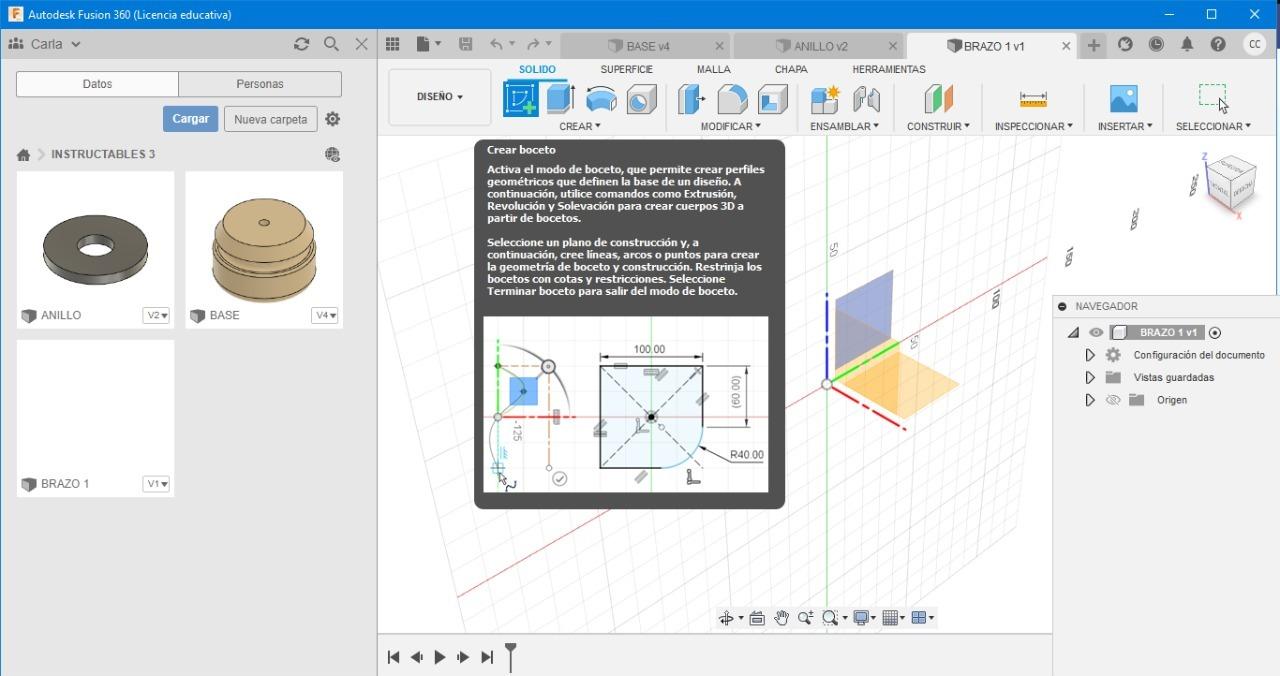
Task: Open the INSPECCIONAR dropdown menu
Action: pyautogui.click(x=1033, y=126)
